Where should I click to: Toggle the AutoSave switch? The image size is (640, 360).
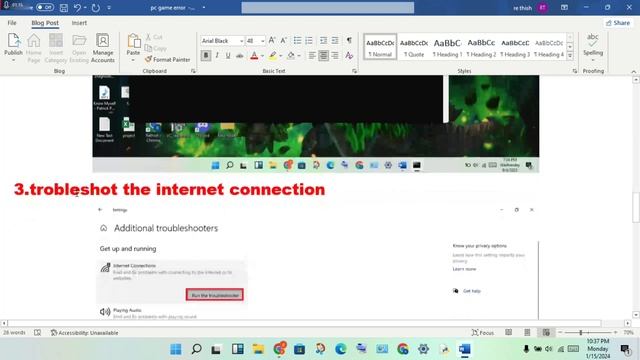tap(45, 7)
